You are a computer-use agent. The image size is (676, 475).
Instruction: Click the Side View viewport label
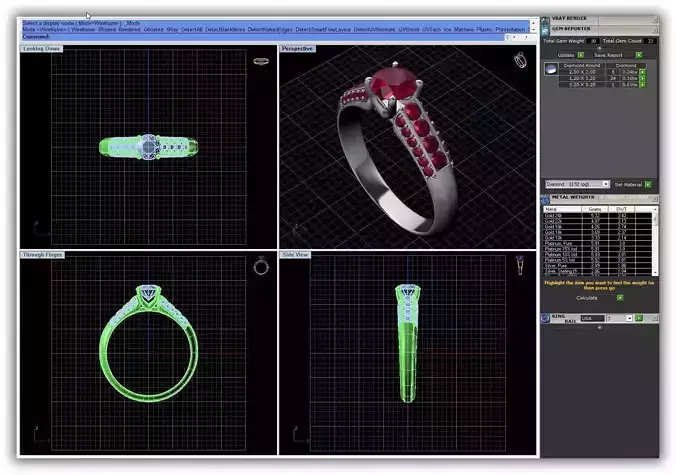point(295,255)
